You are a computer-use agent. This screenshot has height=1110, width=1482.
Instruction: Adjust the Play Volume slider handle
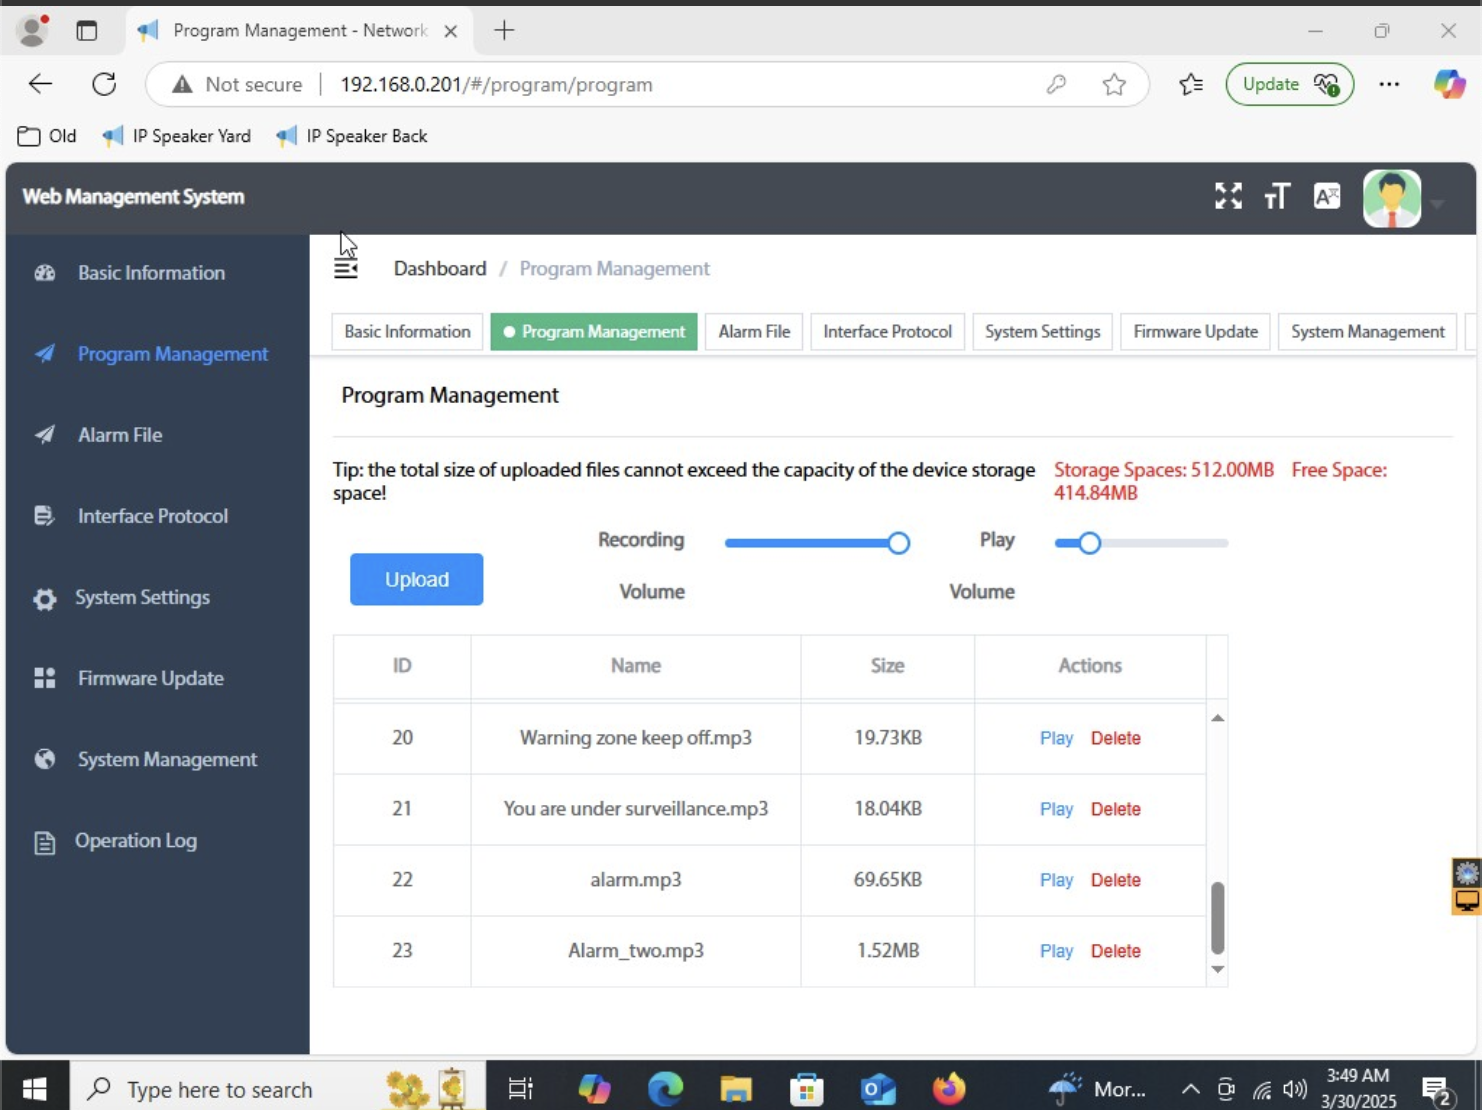[1089, 543]
